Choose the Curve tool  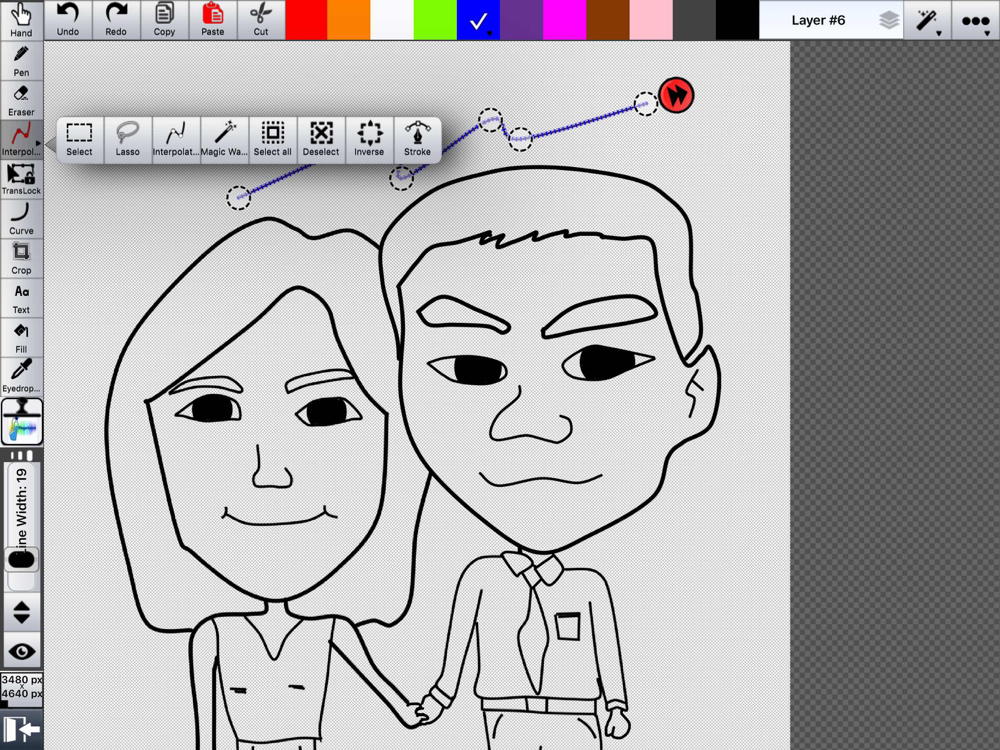21,218
